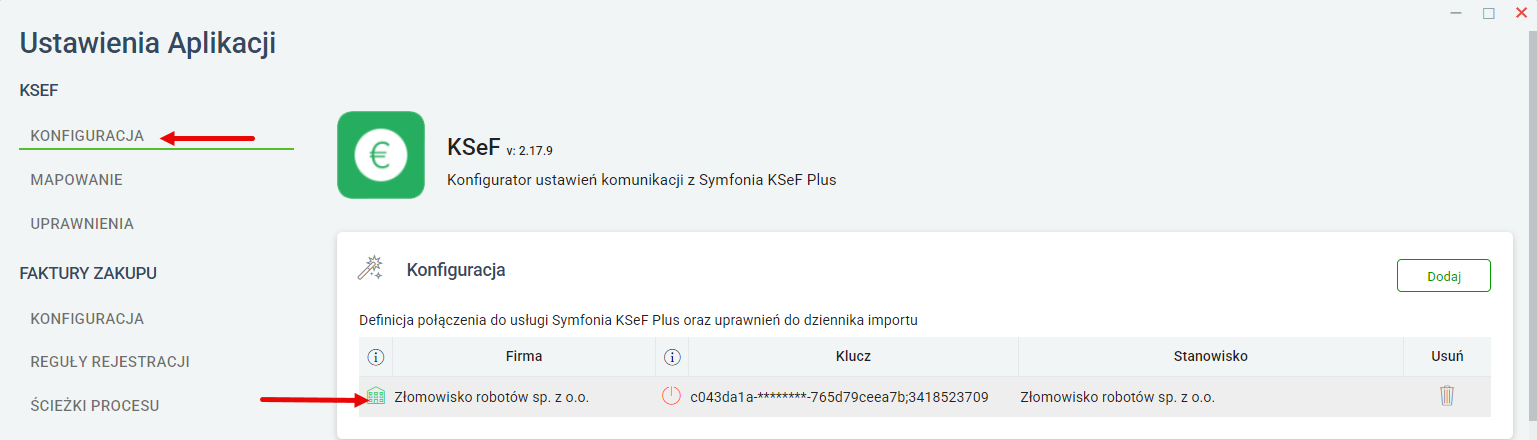Minimize the settings window
1537x440 pixels.
(x=1457, y=13)
